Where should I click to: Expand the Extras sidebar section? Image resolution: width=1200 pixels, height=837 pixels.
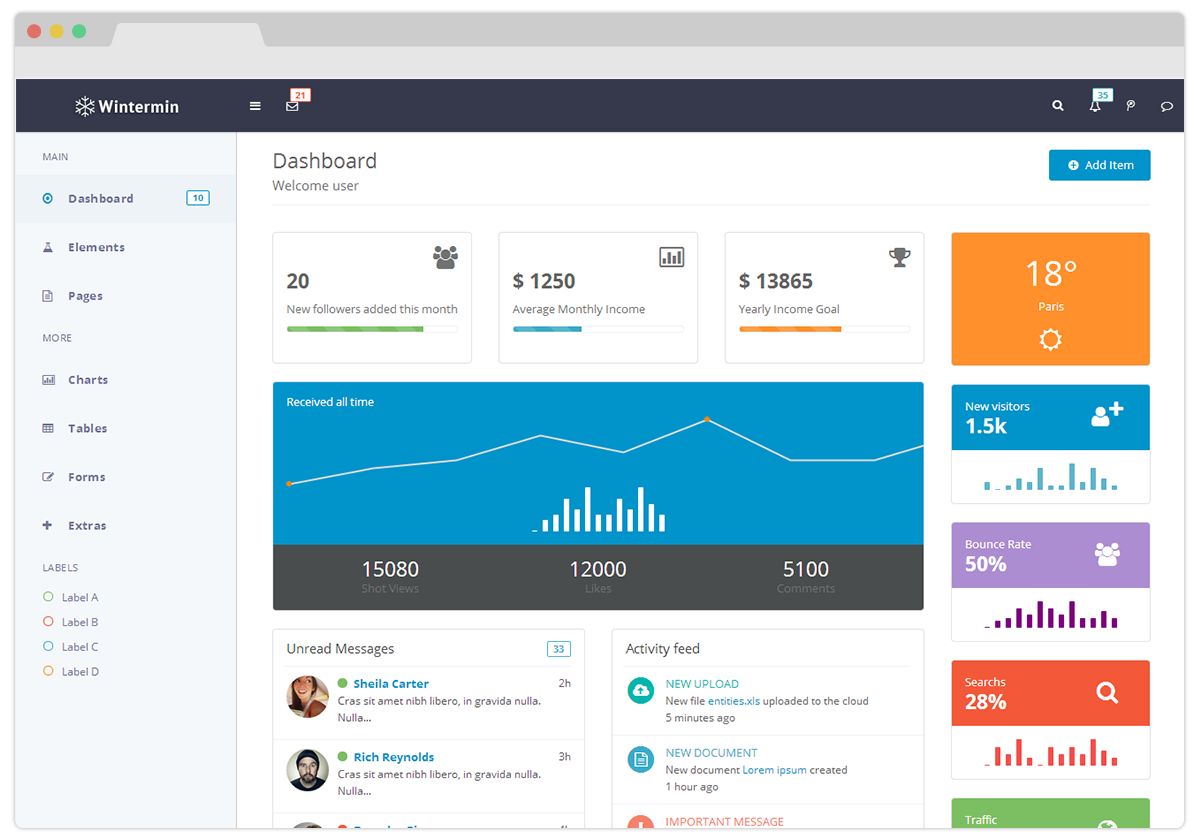pos(87,526)
